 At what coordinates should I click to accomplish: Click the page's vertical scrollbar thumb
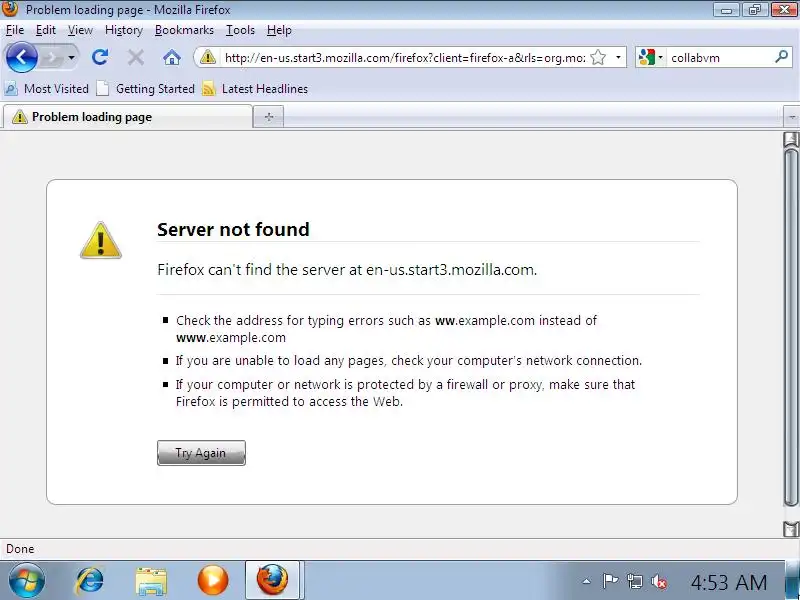(x=791, y=327)
